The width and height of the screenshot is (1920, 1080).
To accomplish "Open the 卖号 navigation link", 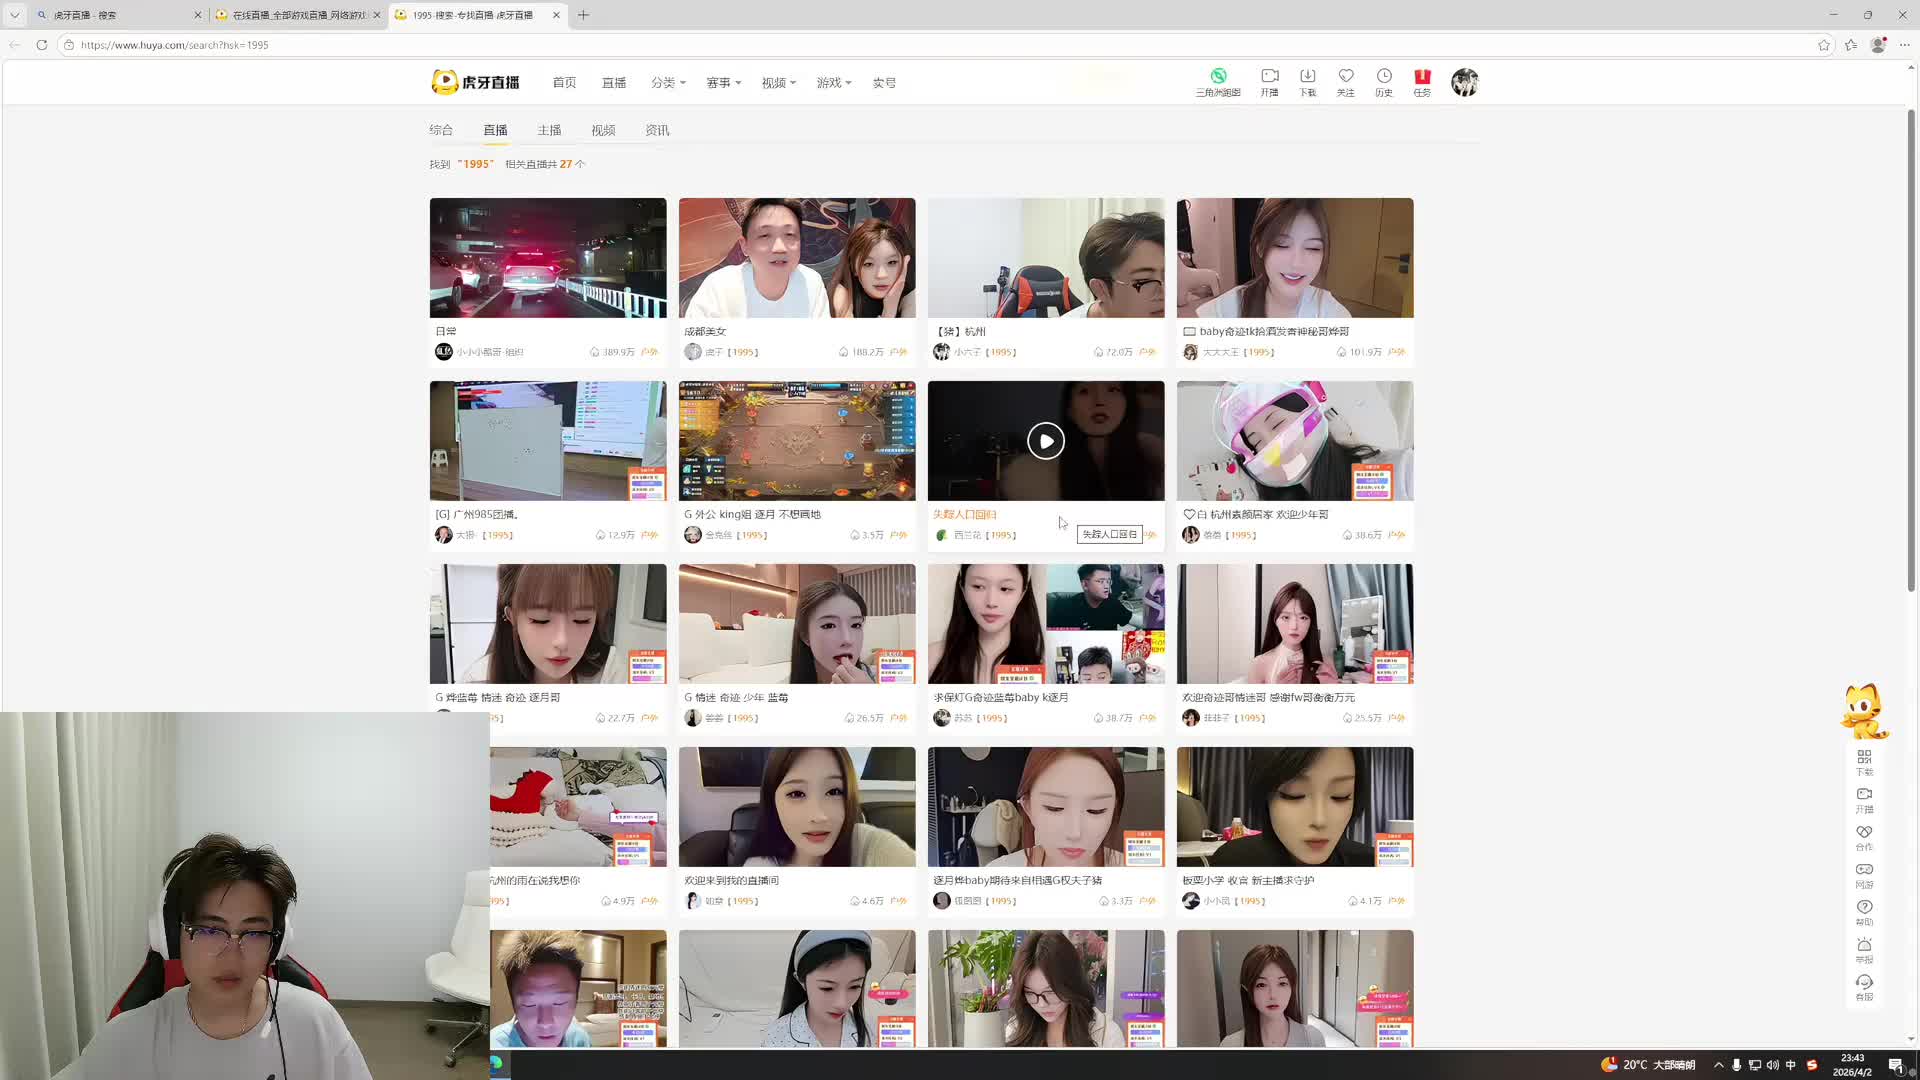I will 884,83.
